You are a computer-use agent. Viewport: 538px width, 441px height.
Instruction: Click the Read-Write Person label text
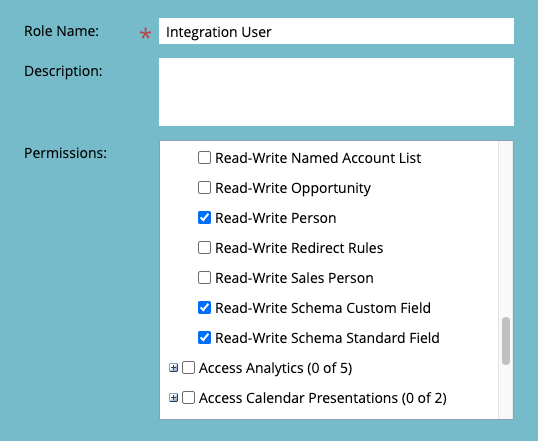pos(276,218)
